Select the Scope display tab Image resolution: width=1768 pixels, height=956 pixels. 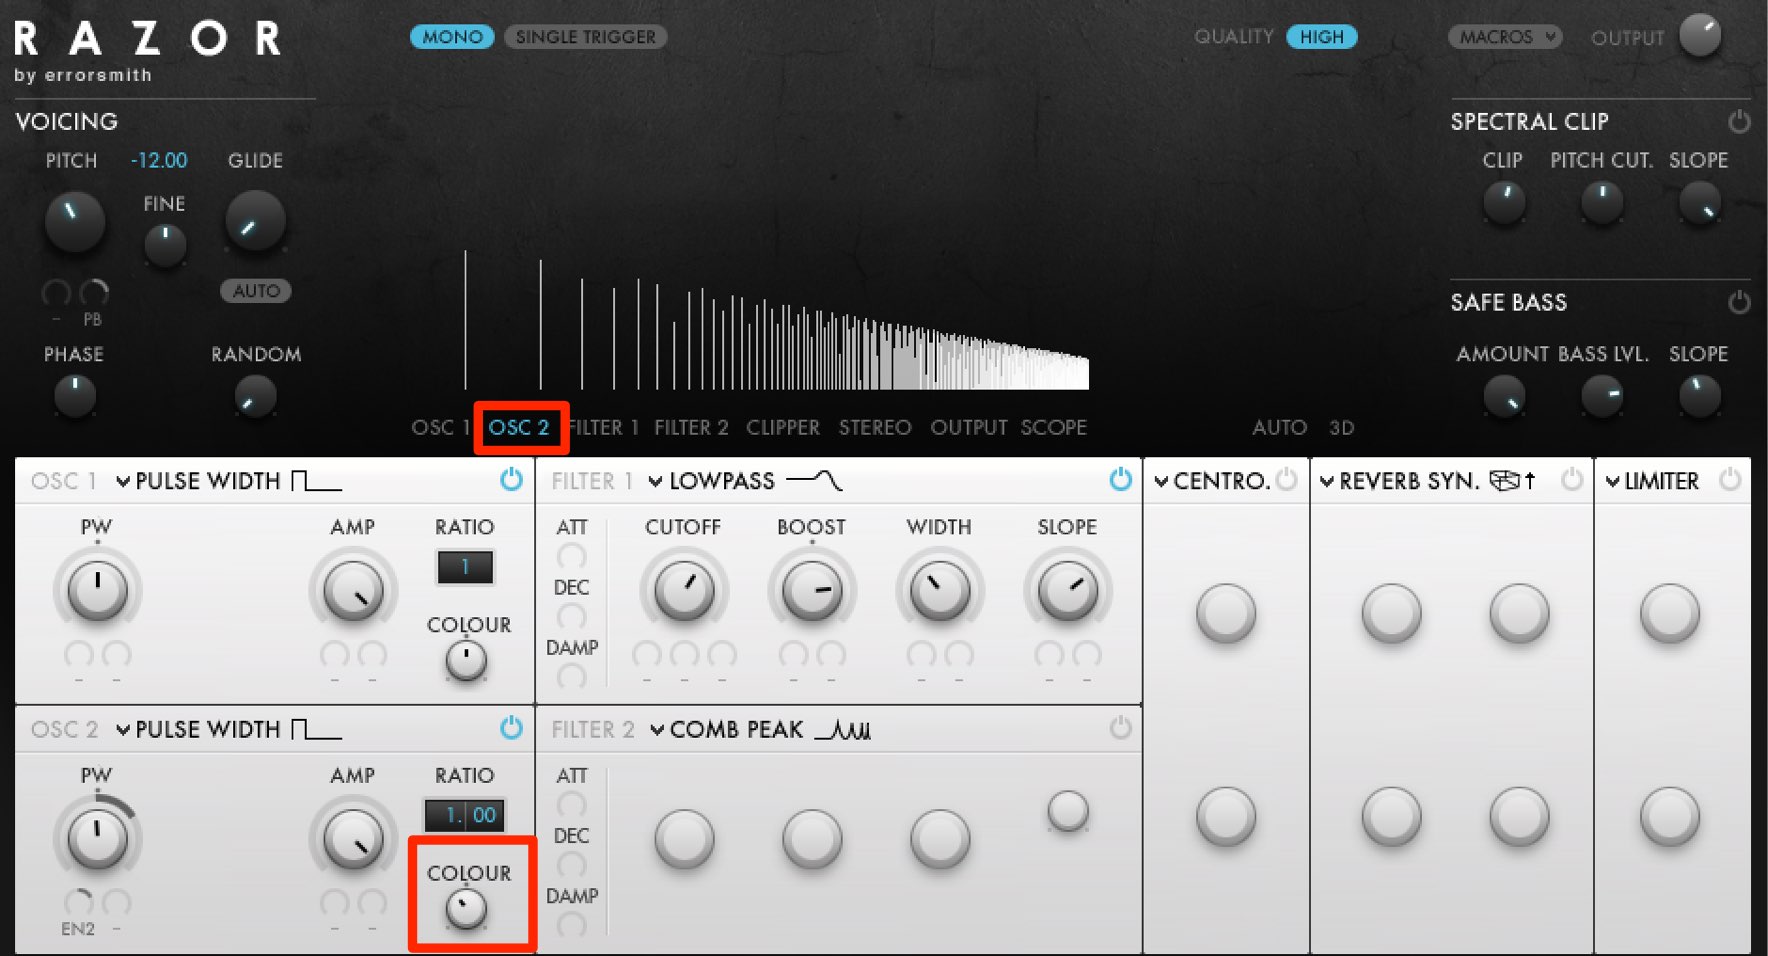tap(1053, 427)
